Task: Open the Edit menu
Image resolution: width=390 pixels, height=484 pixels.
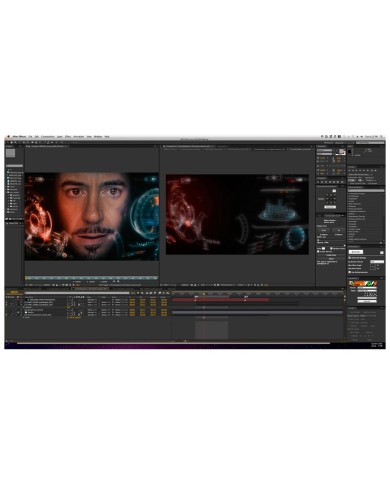Action: [x=37, y=137]
